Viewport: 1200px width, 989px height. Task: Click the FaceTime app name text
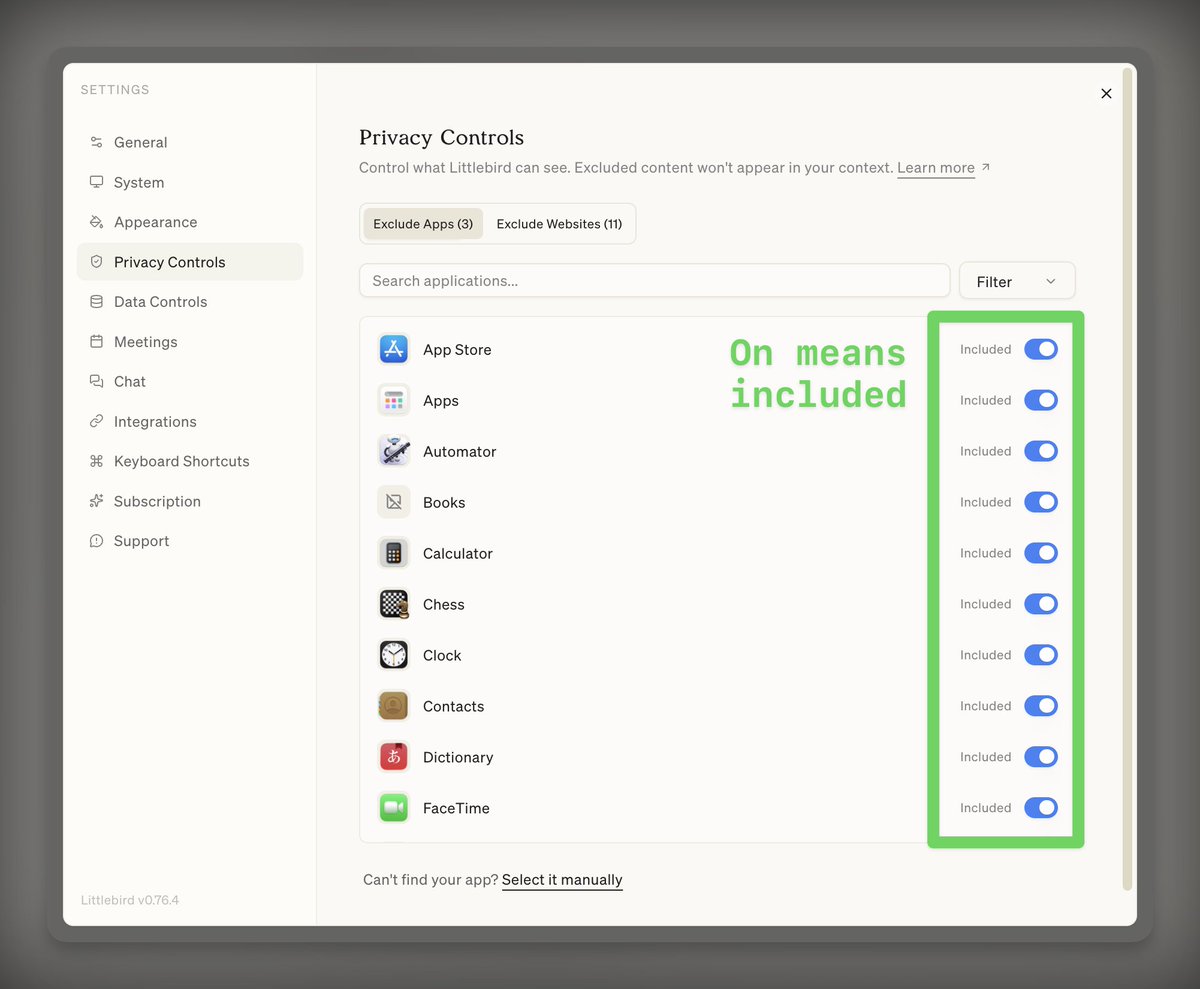click(456, 808)
